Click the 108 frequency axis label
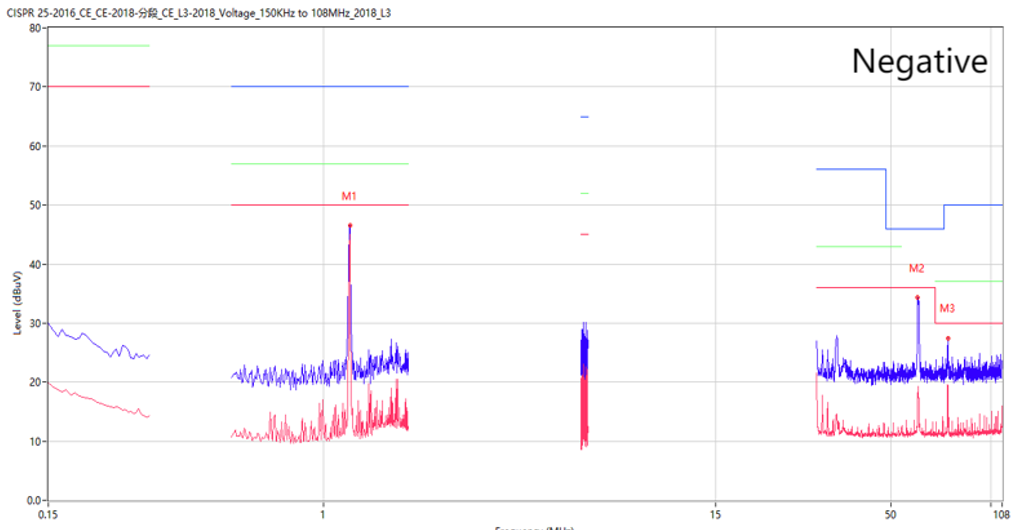The height and width of the screenshot is (530, 1021). 1001,514
